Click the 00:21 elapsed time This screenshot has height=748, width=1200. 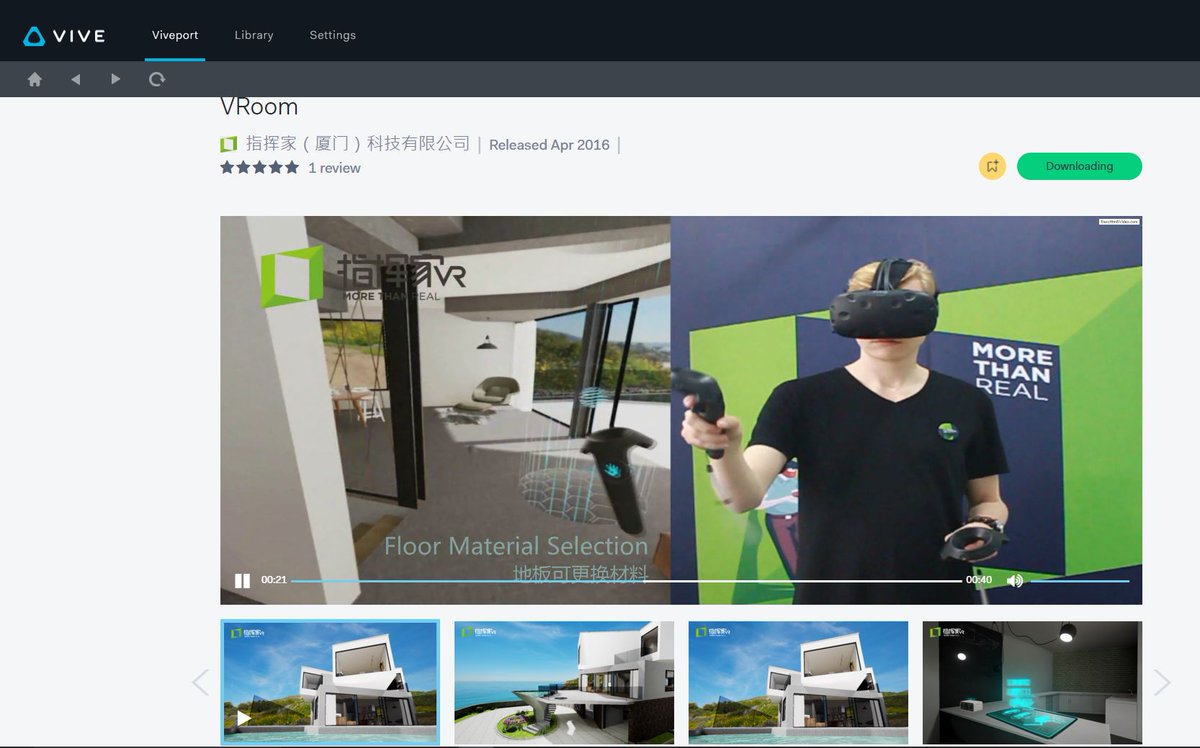coord(274,580)
